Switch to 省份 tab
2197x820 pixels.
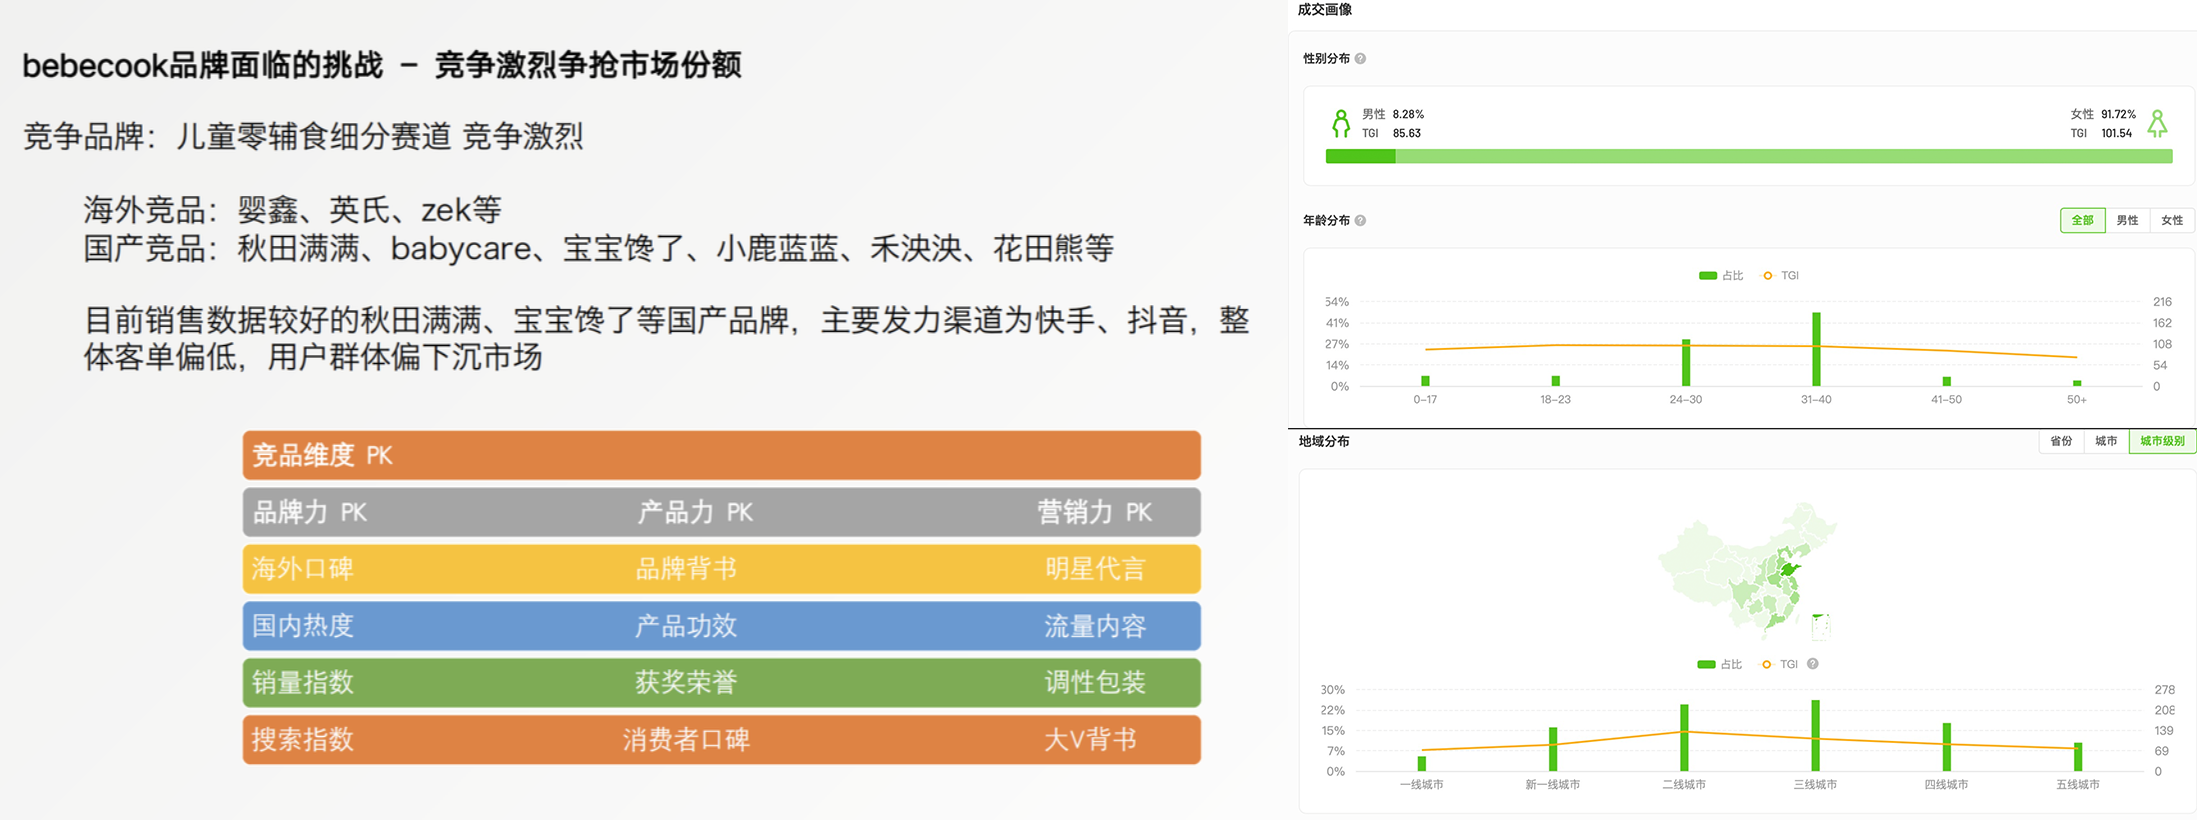(2061, 441)
